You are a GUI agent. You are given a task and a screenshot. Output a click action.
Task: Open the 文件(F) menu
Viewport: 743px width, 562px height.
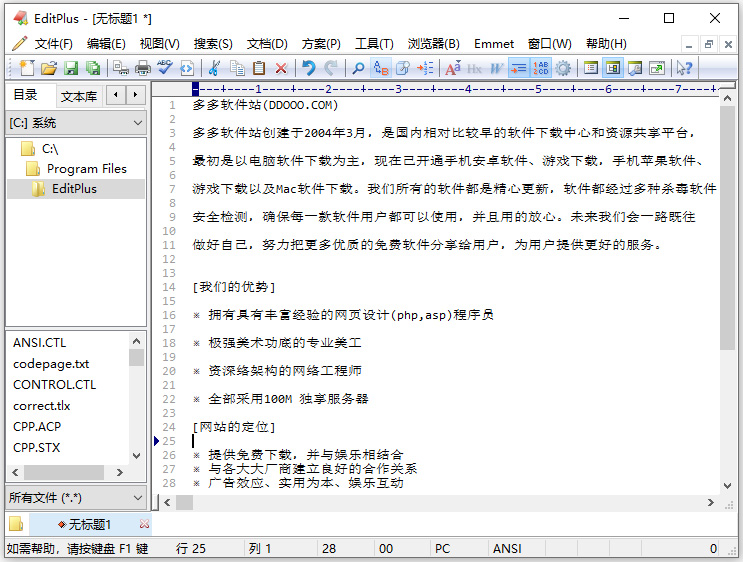54,44
